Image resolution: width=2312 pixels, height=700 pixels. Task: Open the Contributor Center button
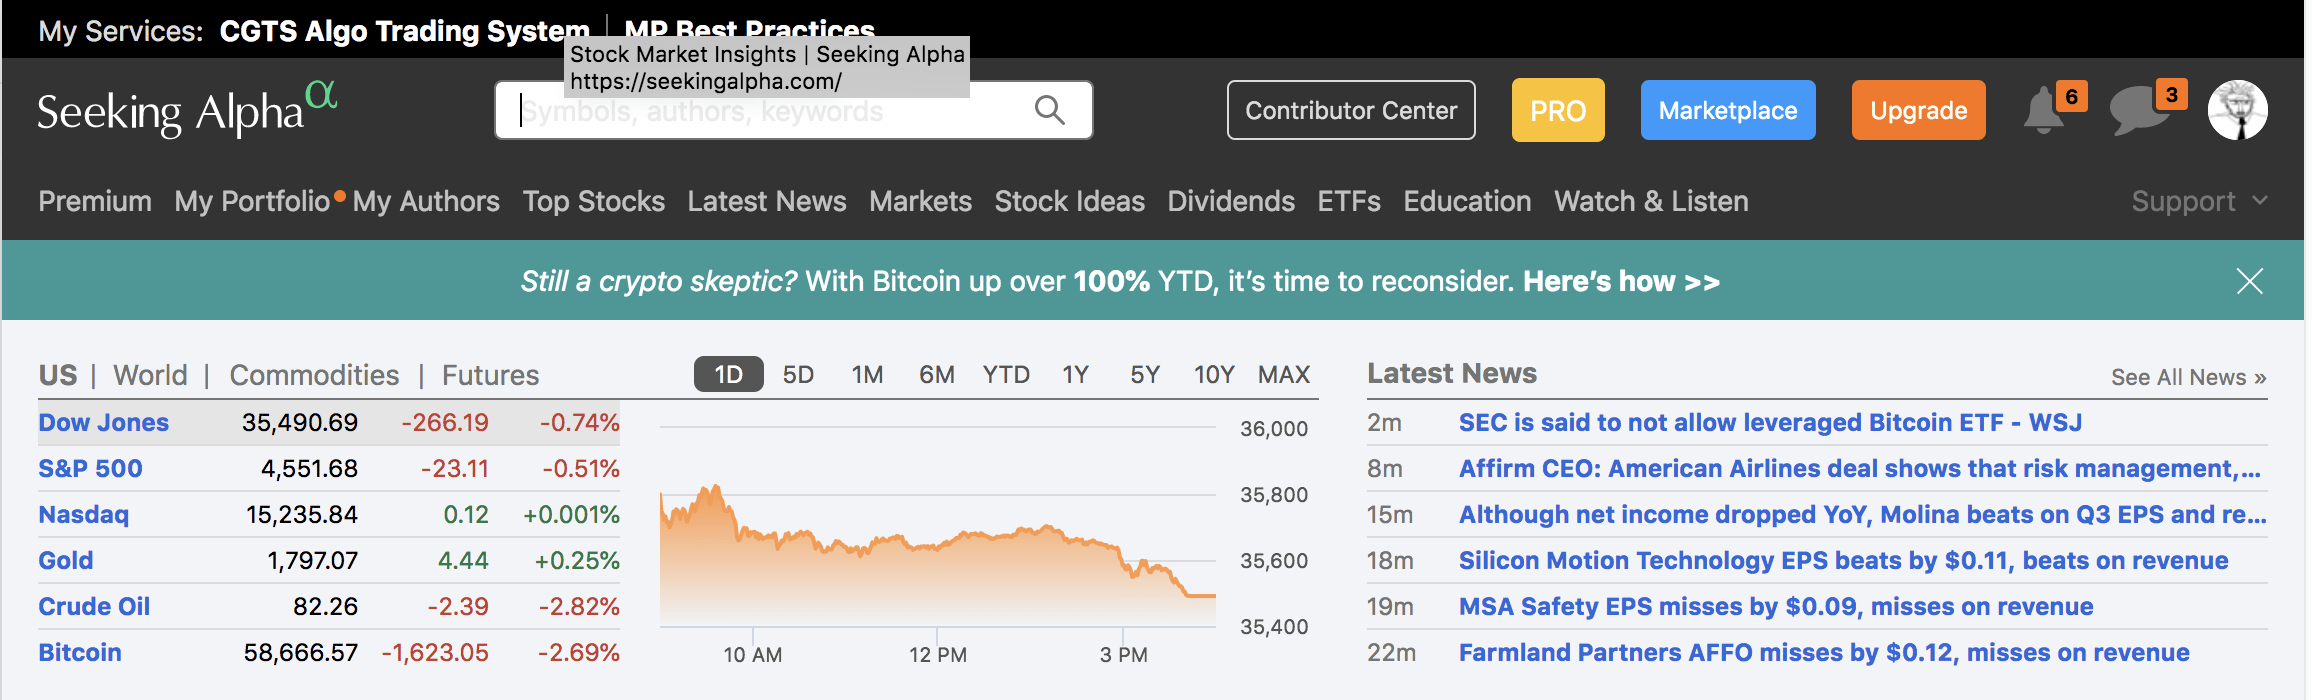point(1350,110)
